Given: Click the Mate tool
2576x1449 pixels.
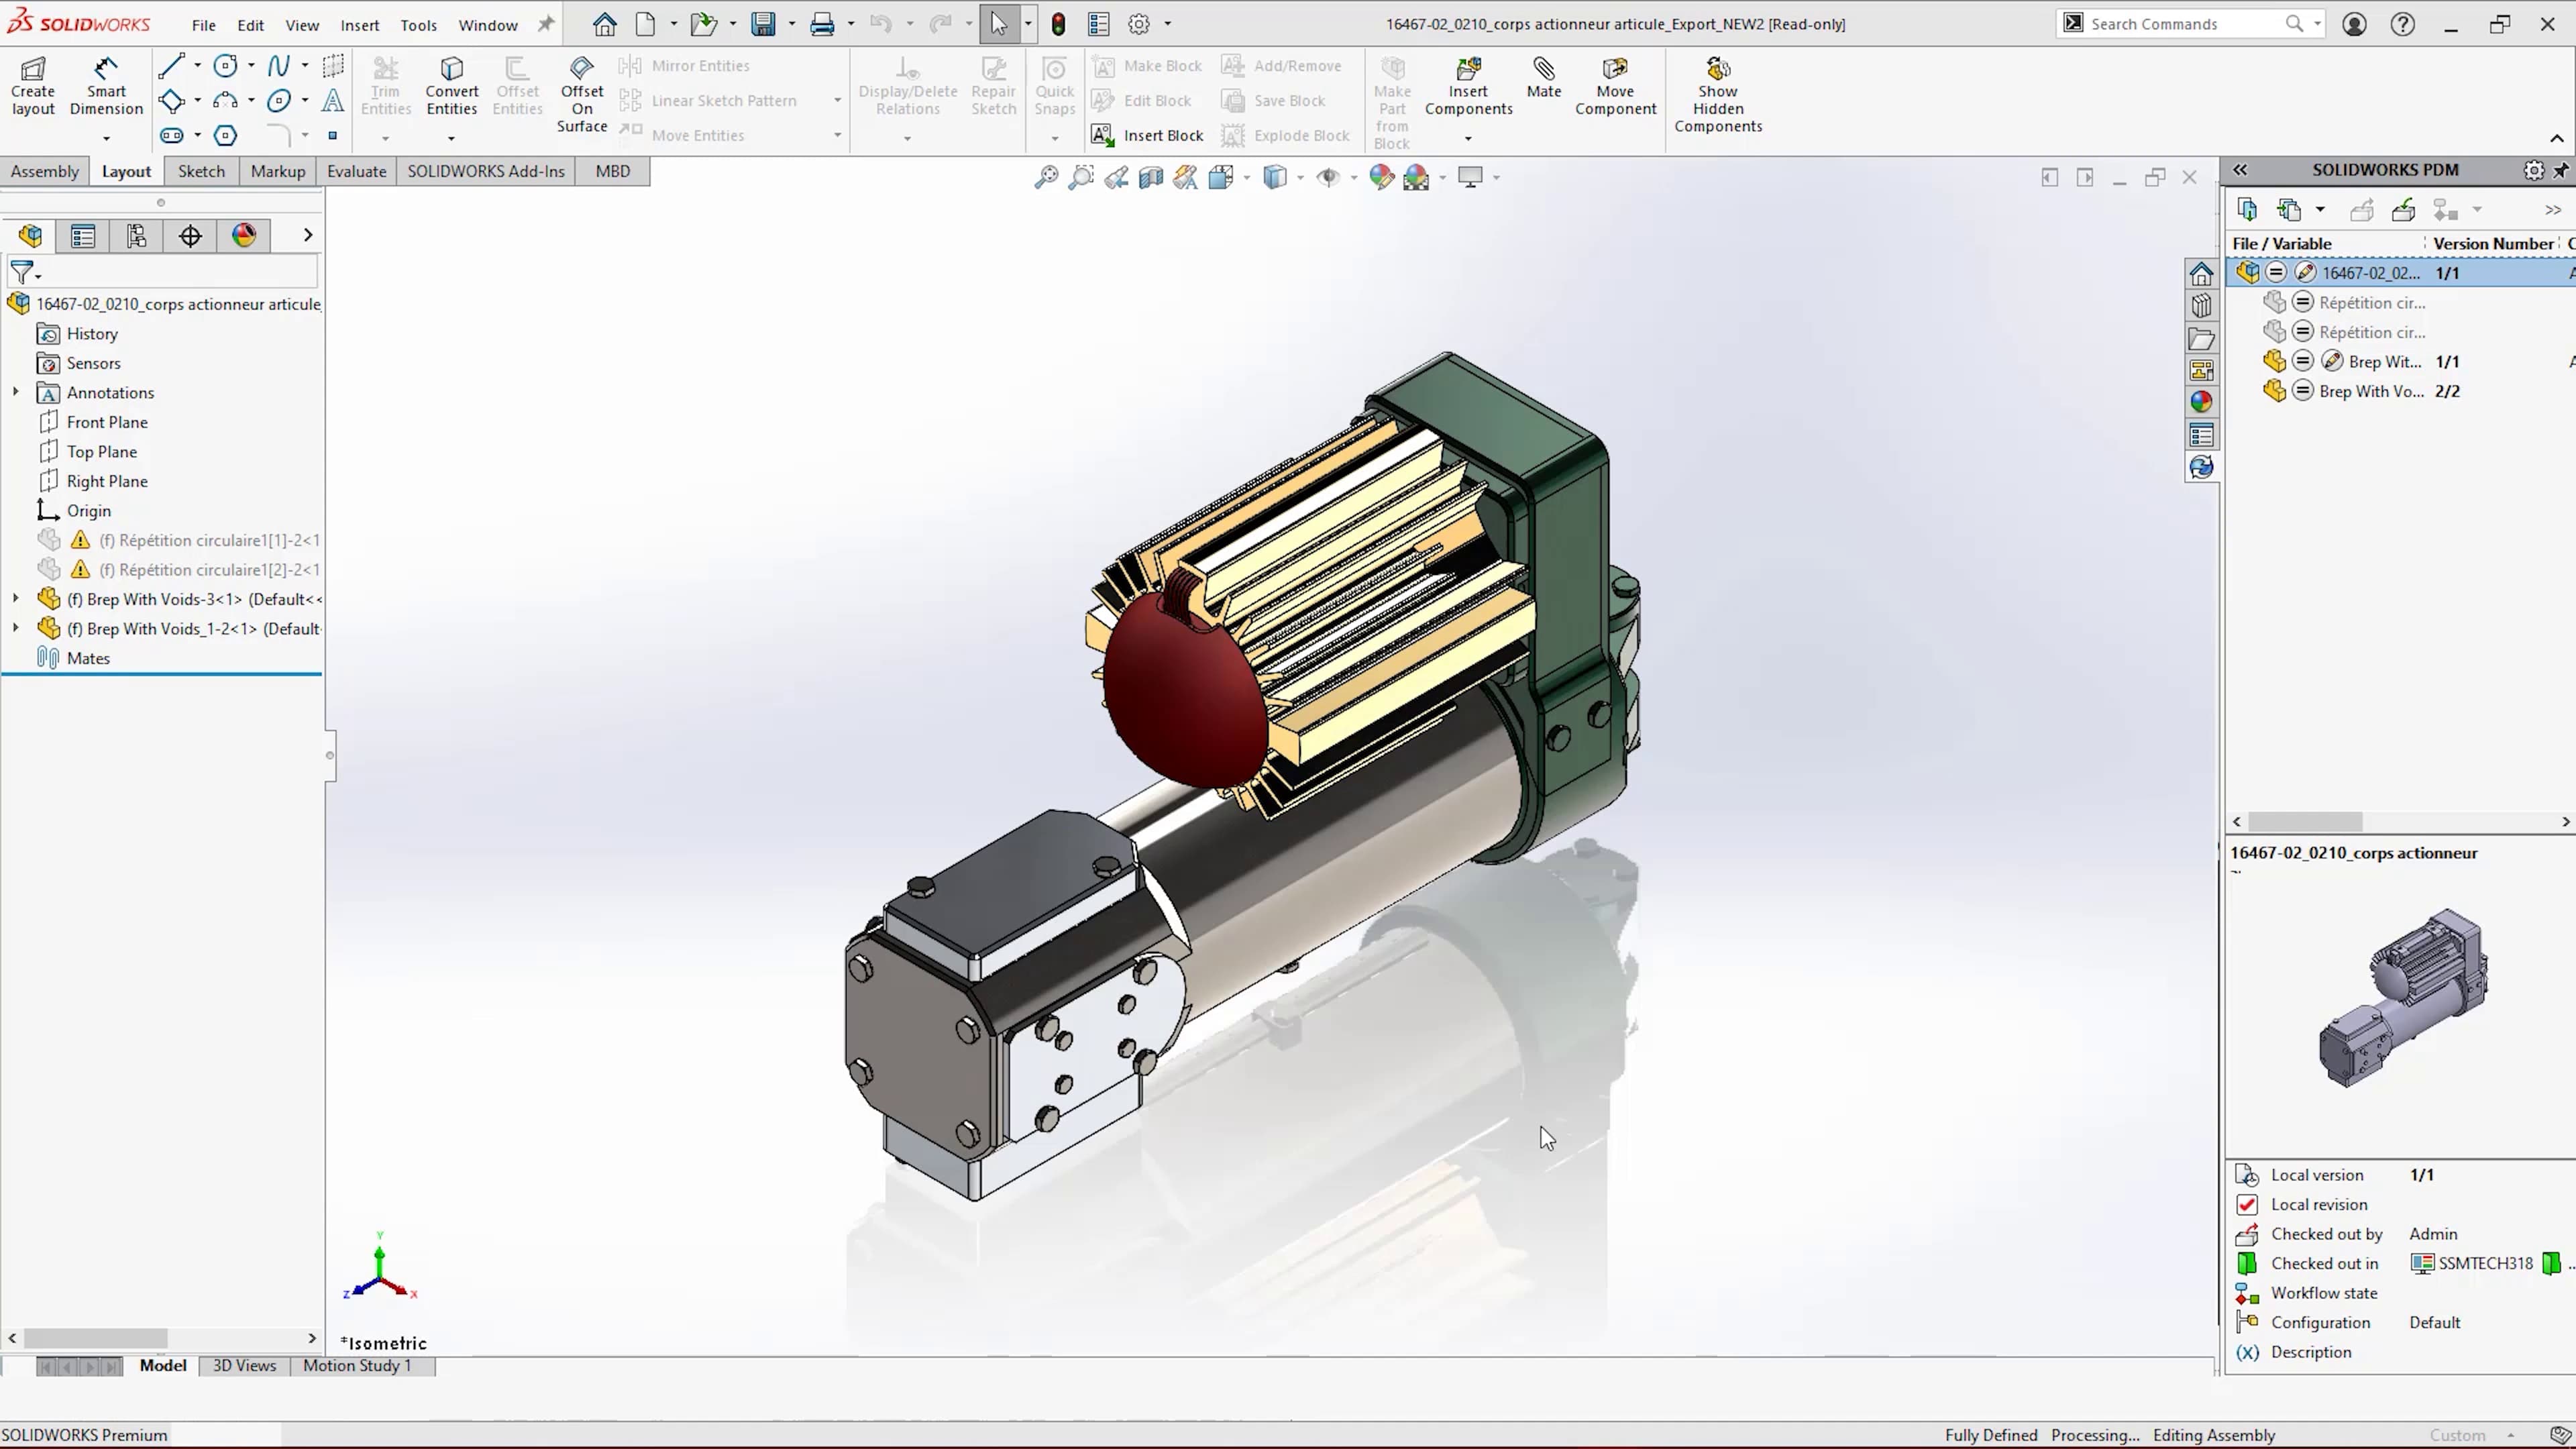Looking at the screenshot, I should (1543, 85).
